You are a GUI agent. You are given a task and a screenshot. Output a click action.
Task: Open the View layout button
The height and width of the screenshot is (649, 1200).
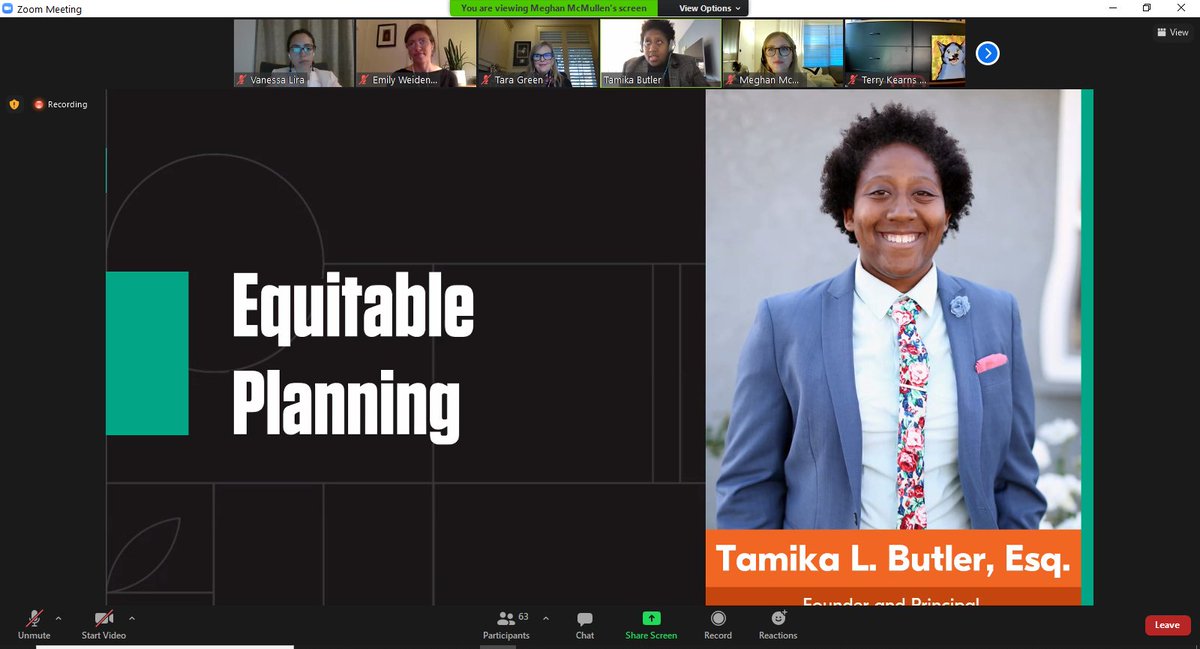[1173, 32]
